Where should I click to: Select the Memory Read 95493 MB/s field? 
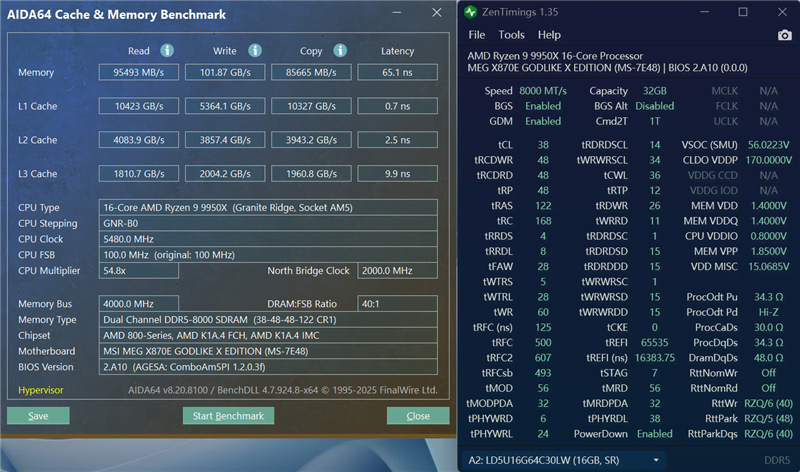[x=138, y=72]
